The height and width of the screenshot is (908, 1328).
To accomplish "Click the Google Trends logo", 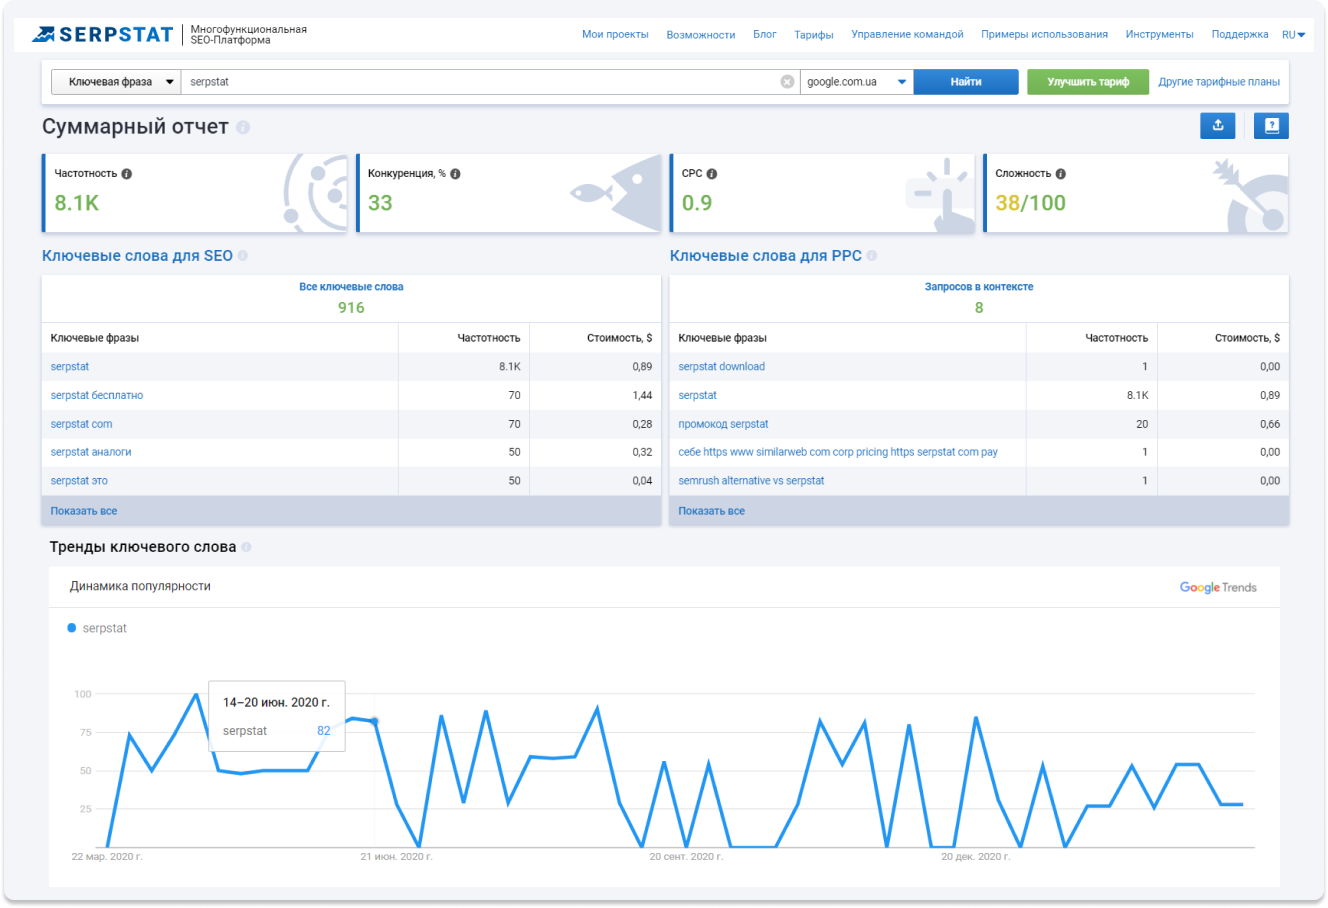I will [1218, 587].
